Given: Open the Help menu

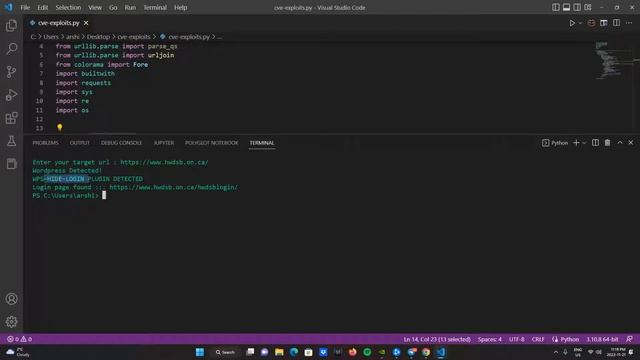Looking at the screenshot, I should [x=180, y=7].
